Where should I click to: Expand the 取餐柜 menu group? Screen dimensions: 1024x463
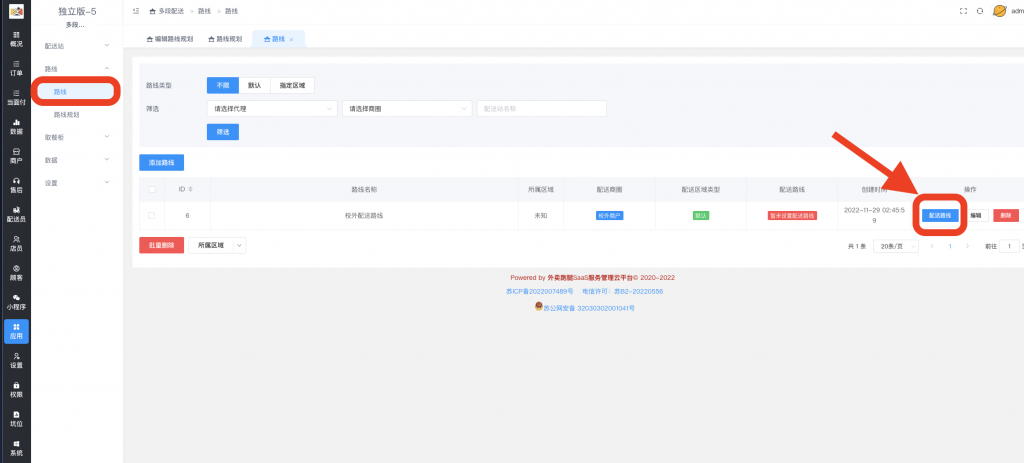[77, 137]
